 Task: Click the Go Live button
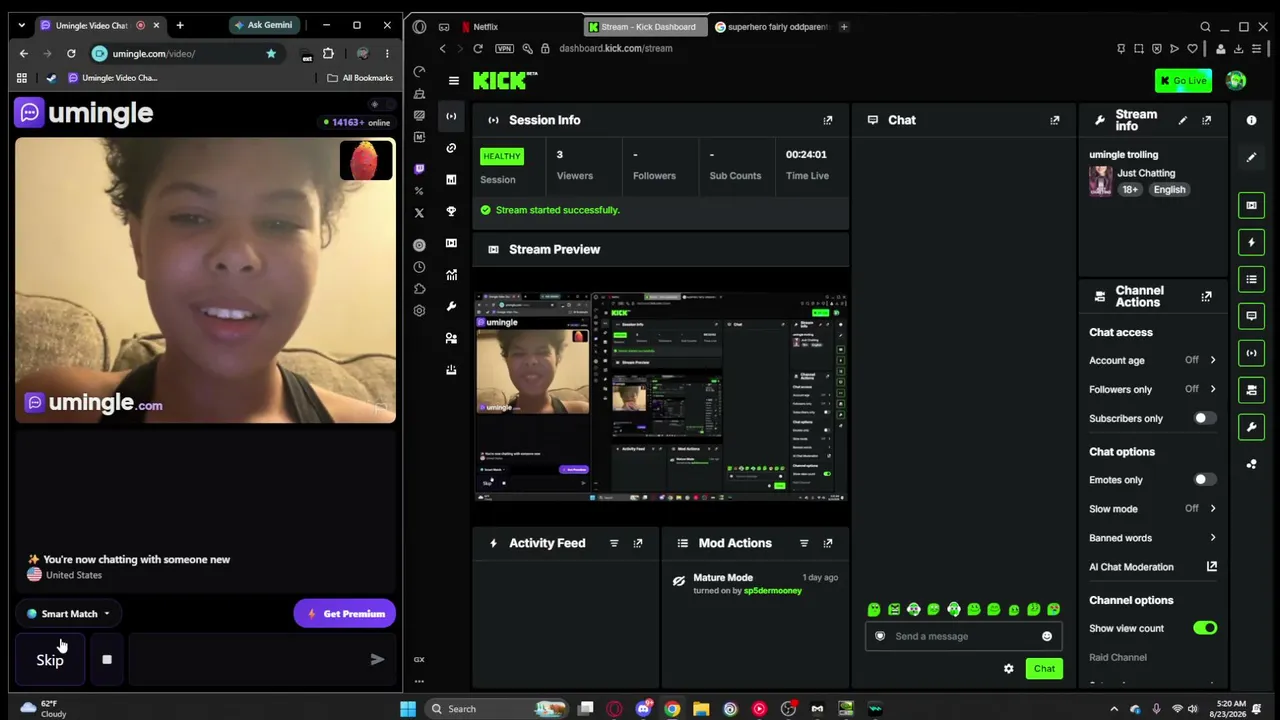tap(1183, 81)
